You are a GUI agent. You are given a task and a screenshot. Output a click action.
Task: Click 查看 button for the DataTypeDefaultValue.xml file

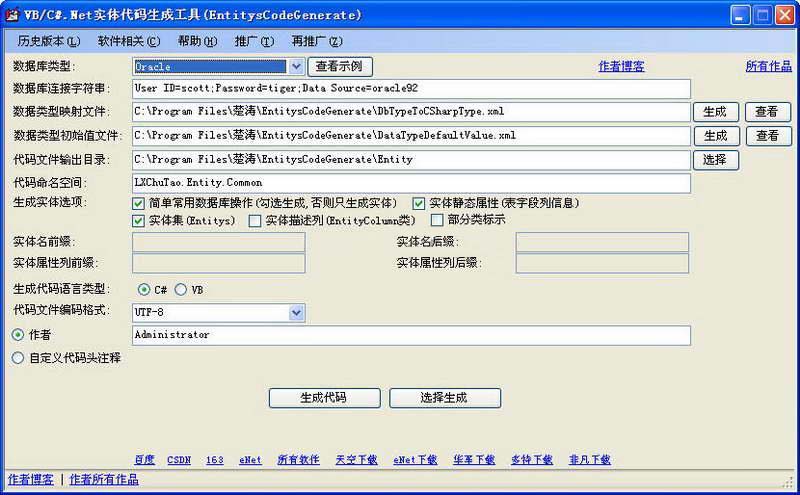[767, 135]
